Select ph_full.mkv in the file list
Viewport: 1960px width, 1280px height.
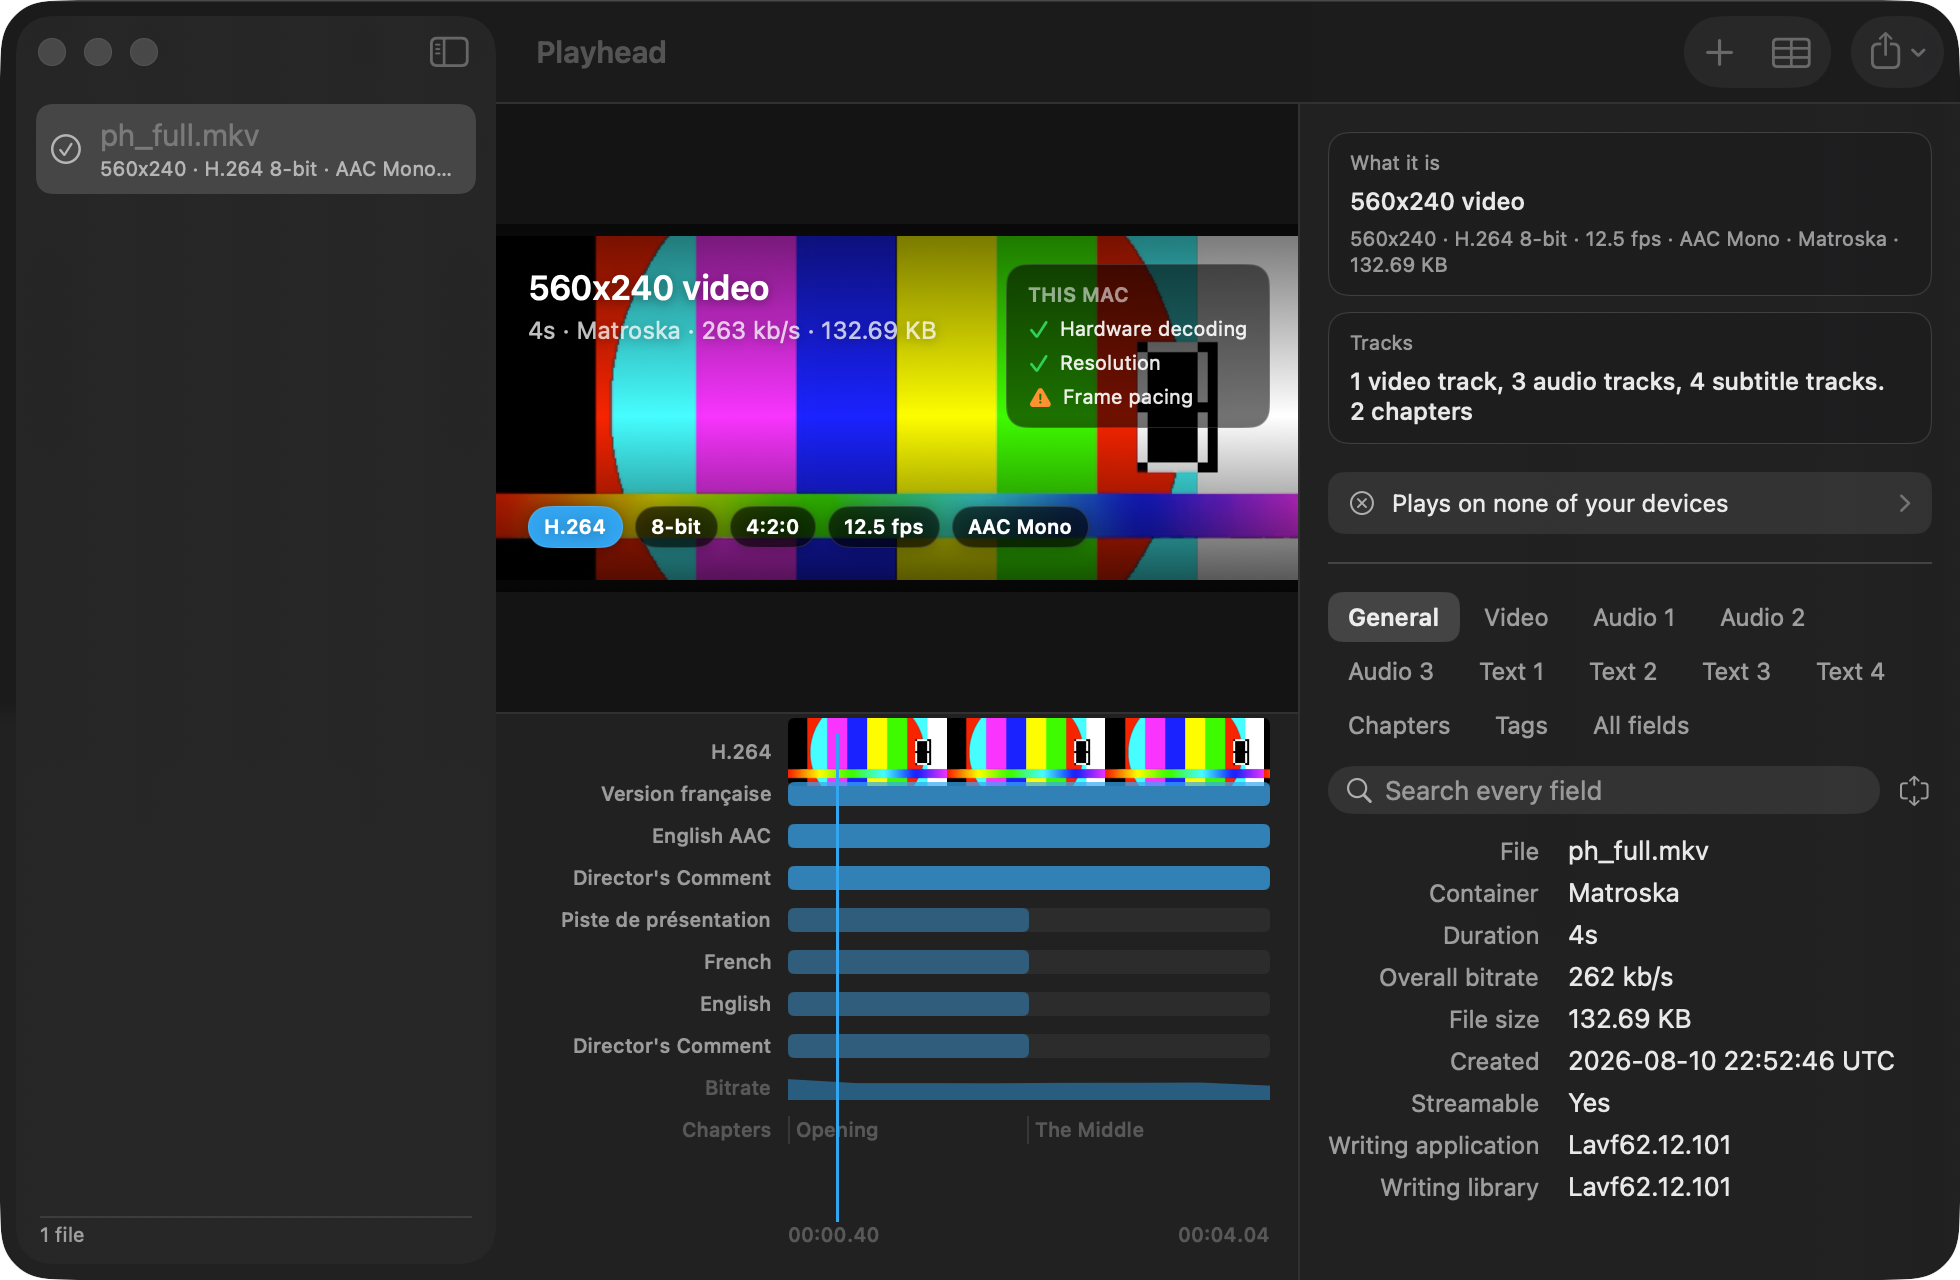[x=256, y=149]
